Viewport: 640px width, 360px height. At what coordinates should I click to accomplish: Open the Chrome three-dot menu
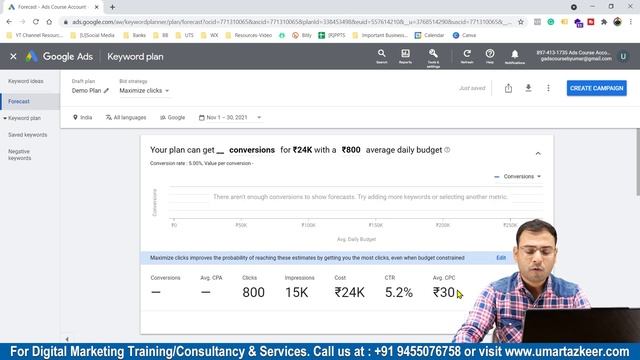[x=631, y=22]
